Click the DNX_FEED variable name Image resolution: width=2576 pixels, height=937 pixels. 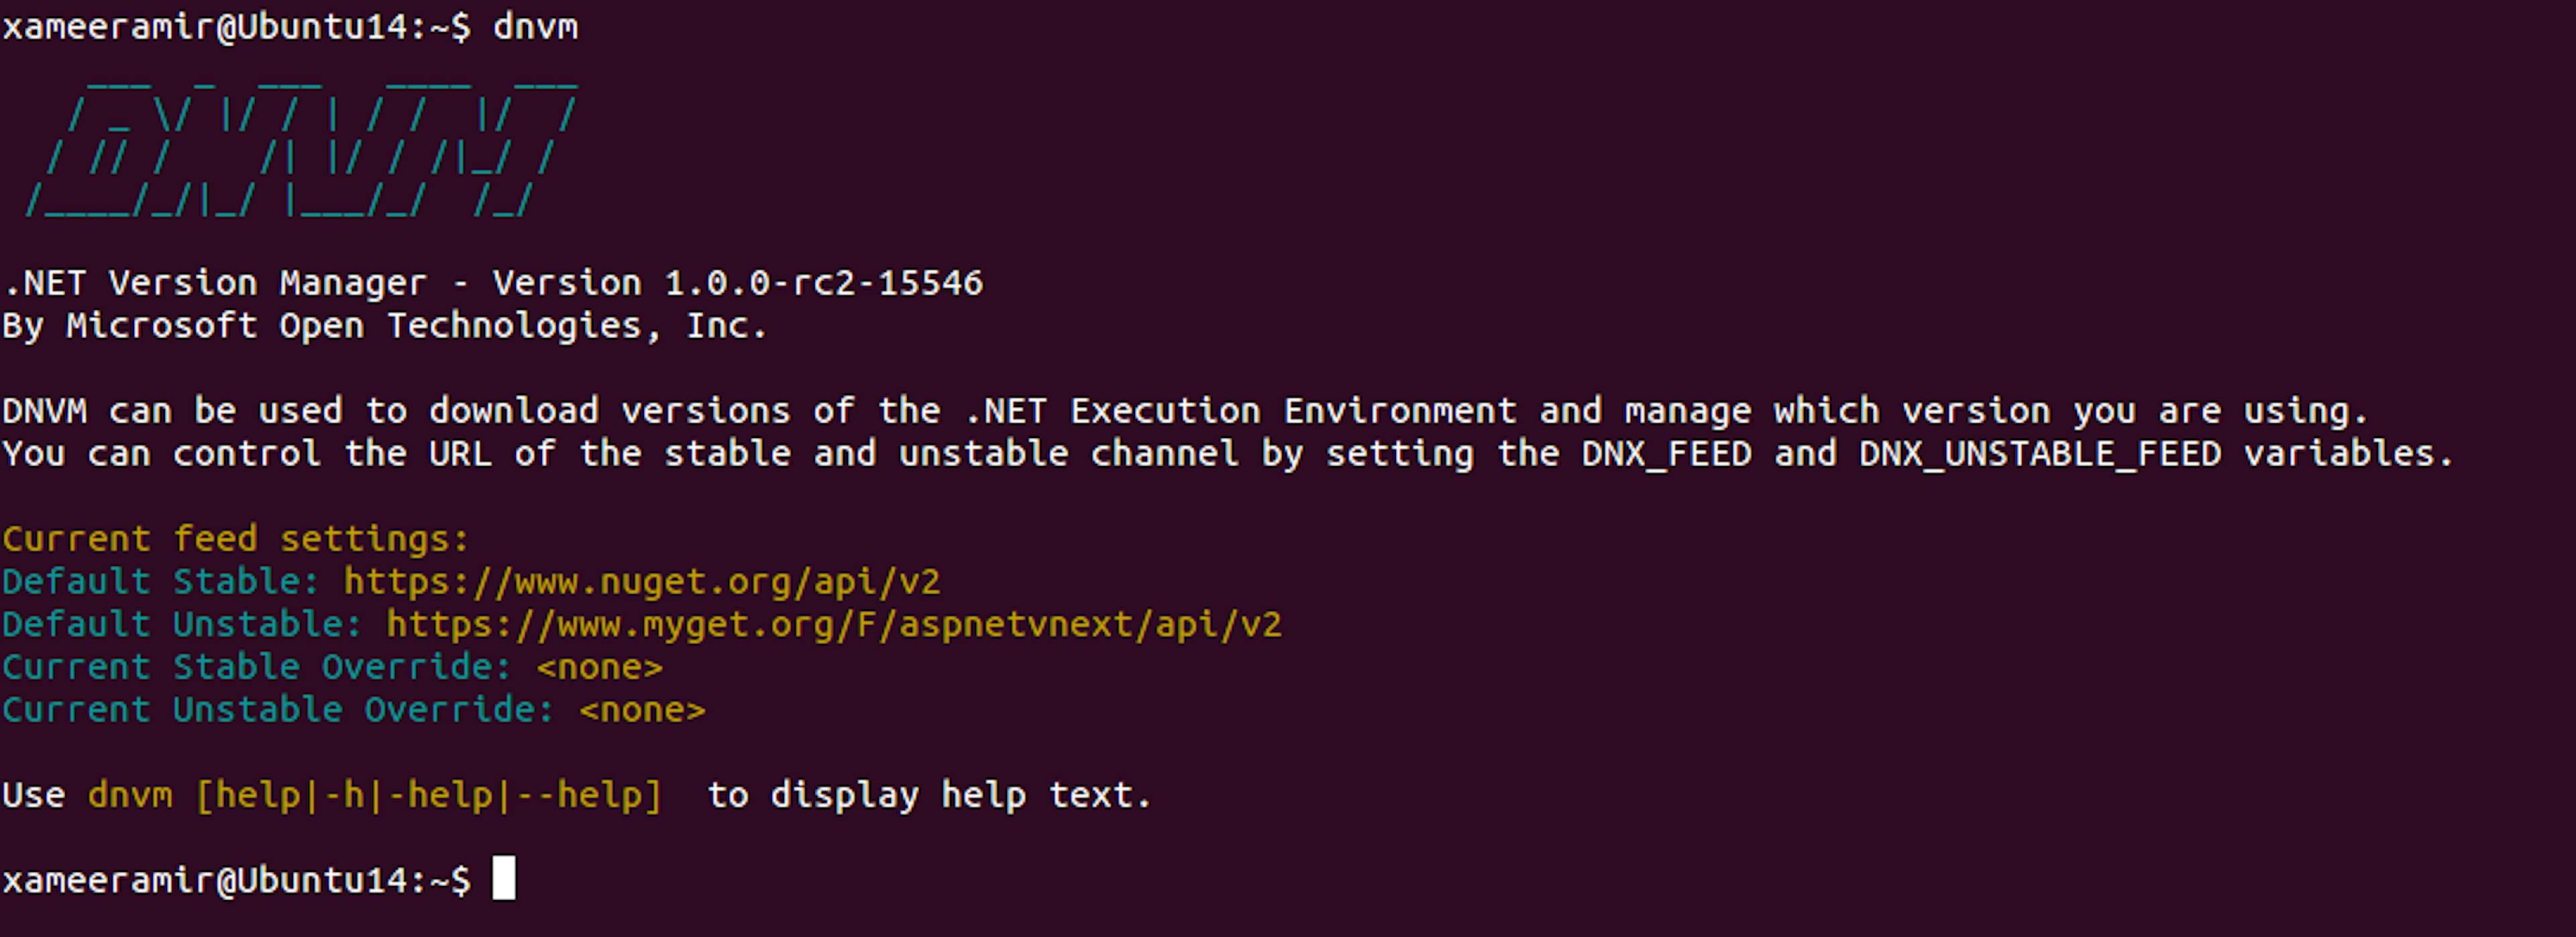pos(1667,455)
